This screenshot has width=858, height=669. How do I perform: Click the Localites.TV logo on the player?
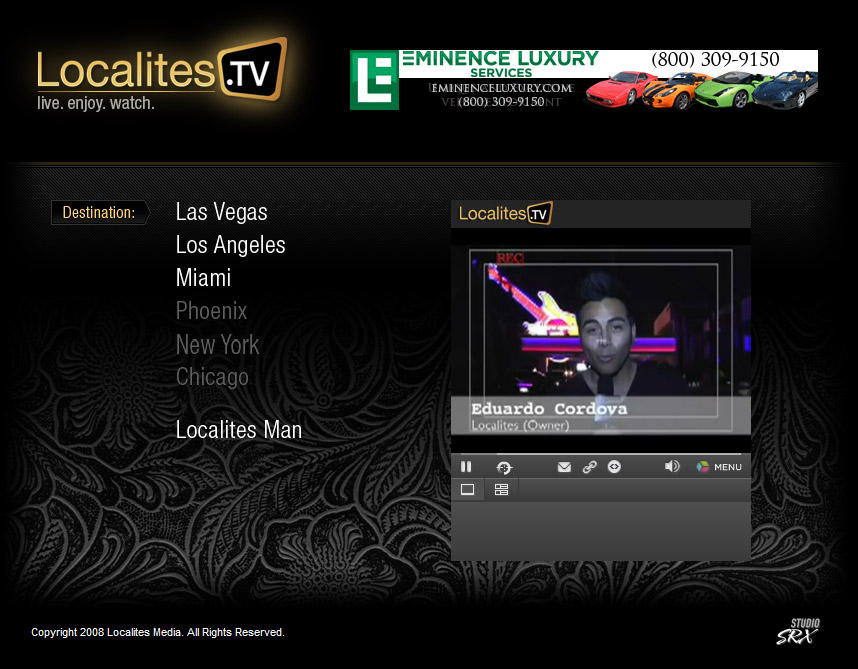tap(504, 213)
